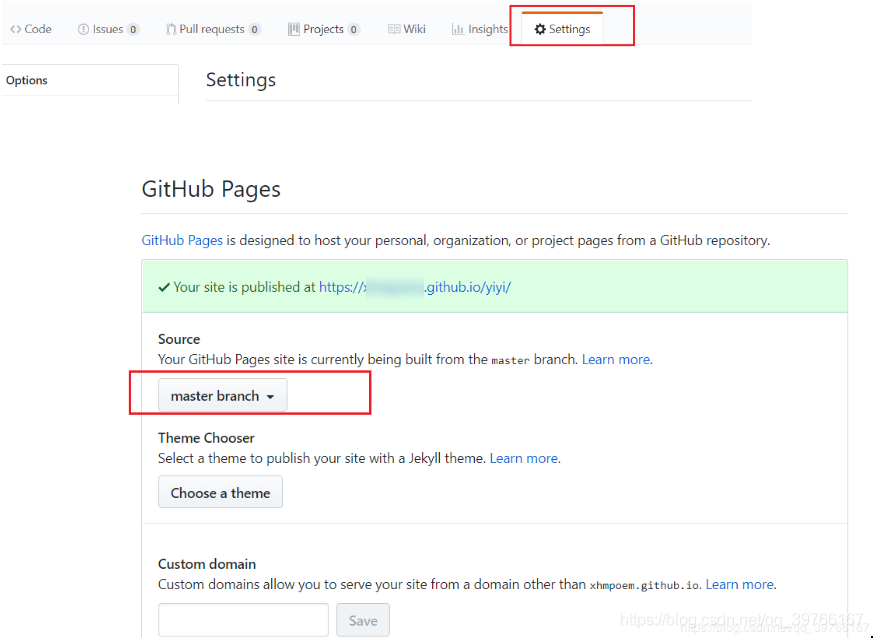The image size is (873, 638).
Task: View the Insights tab
Action: 480,29
